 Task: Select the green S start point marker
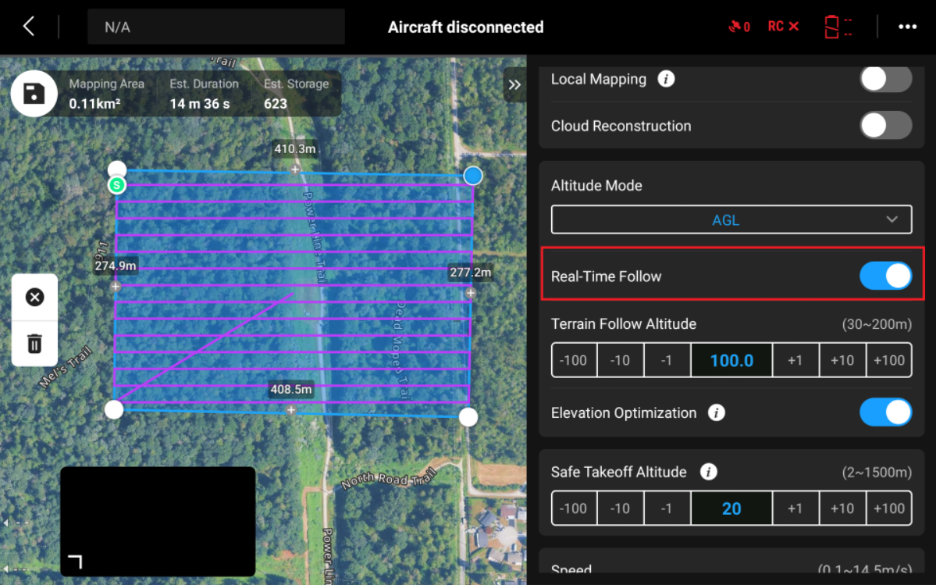117,185
